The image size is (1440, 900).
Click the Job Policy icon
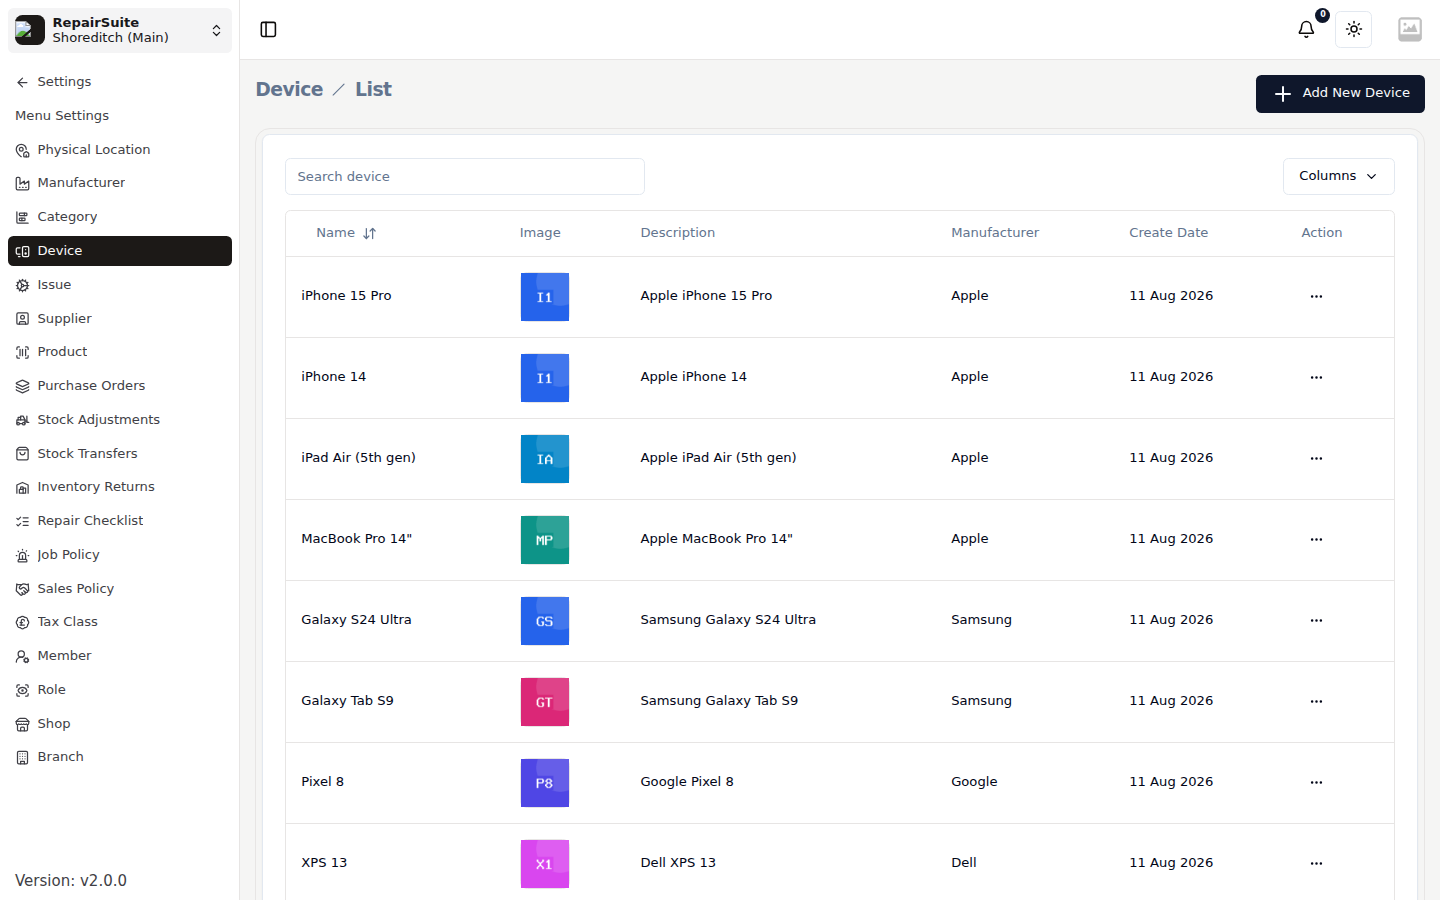pyautogui.click(x=22, y=555)
